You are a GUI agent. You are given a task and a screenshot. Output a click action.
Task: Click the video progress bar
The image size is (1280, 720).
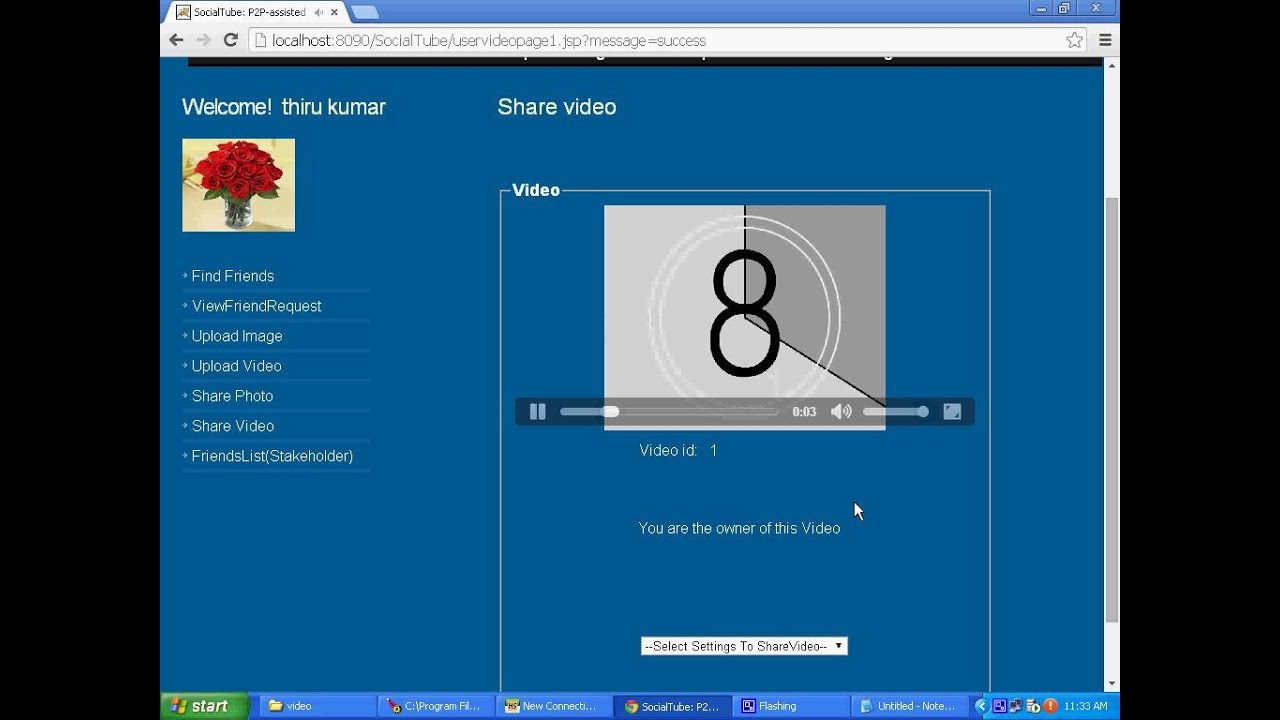coord(669,411)
